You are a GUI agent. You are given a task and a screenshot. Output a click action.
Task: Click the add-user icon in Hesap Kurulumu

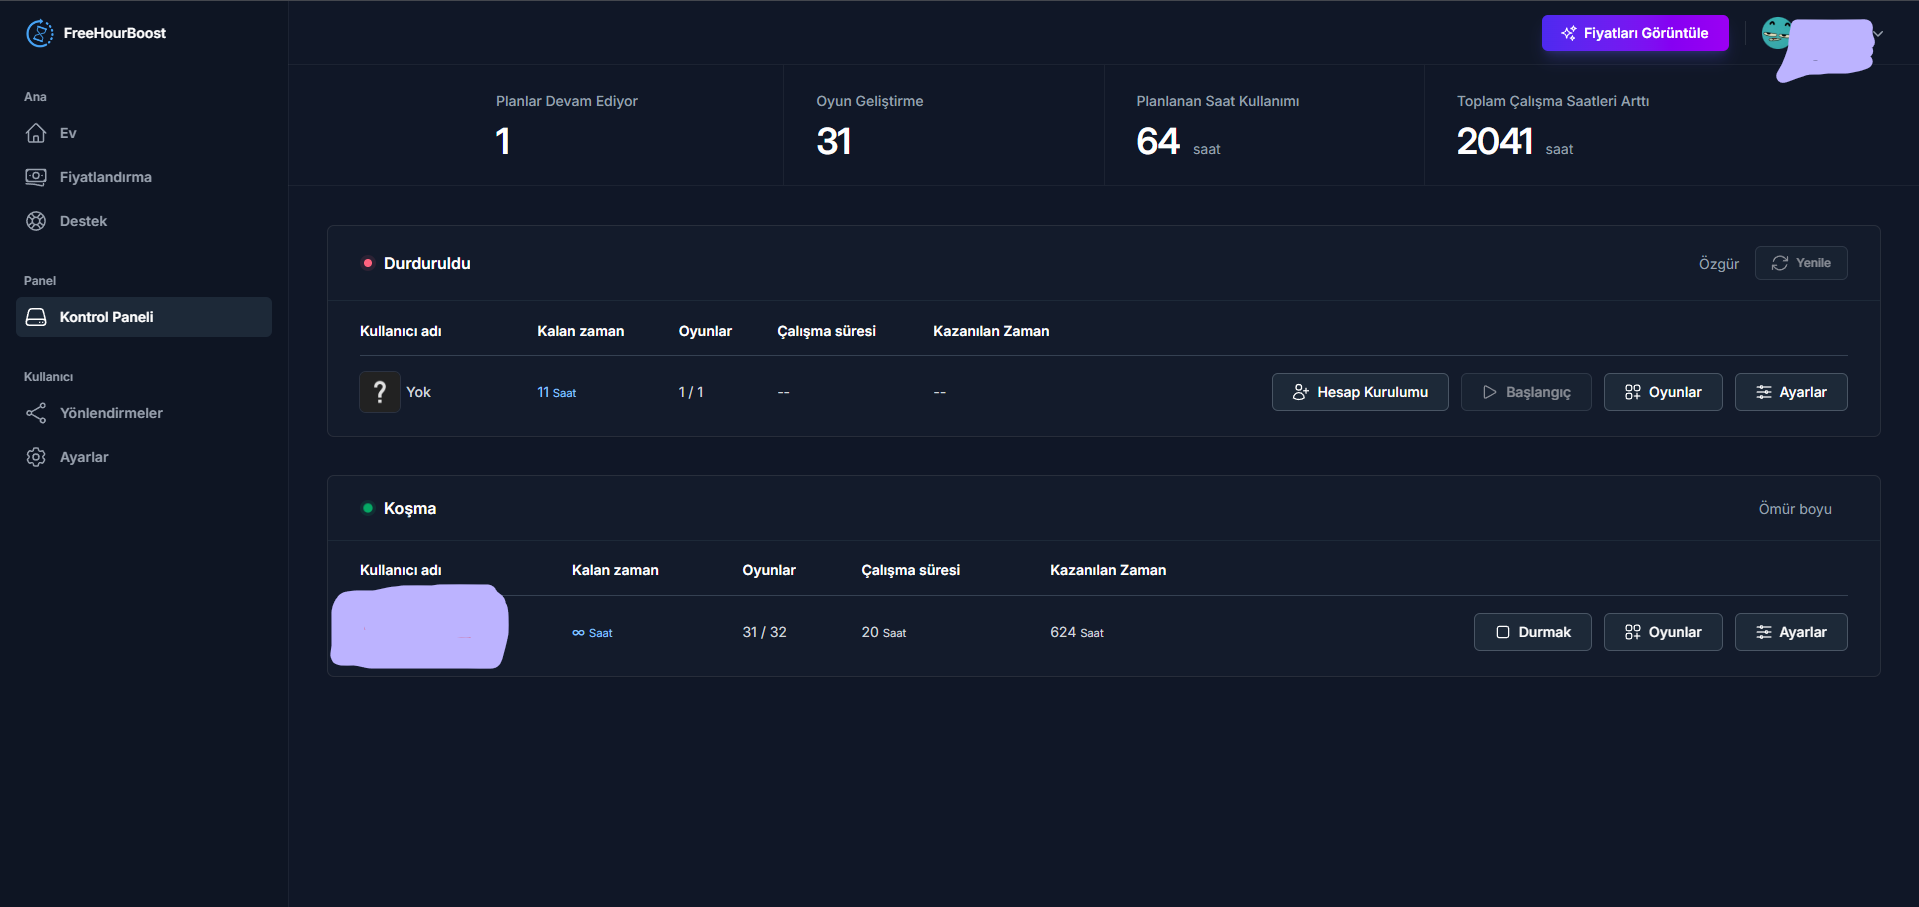pos(1300,392)
